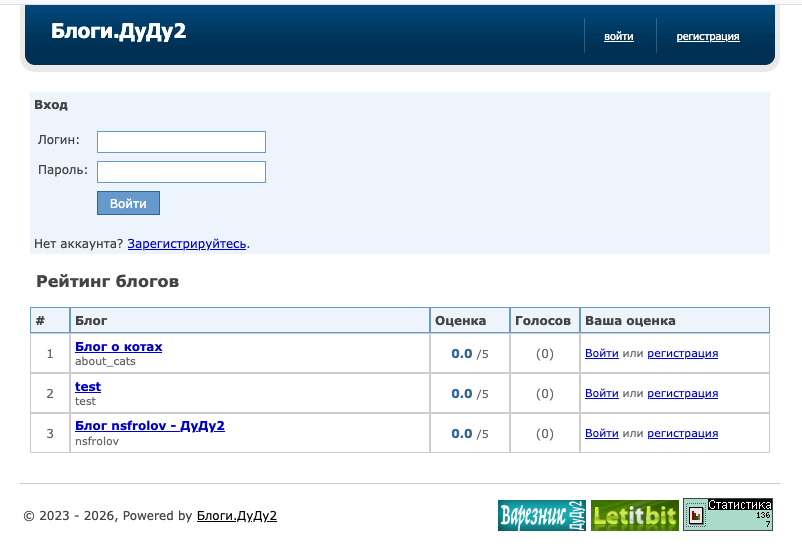
Task: Open the footer Блоги.ДуДу2 link
Action: (237, 515)
